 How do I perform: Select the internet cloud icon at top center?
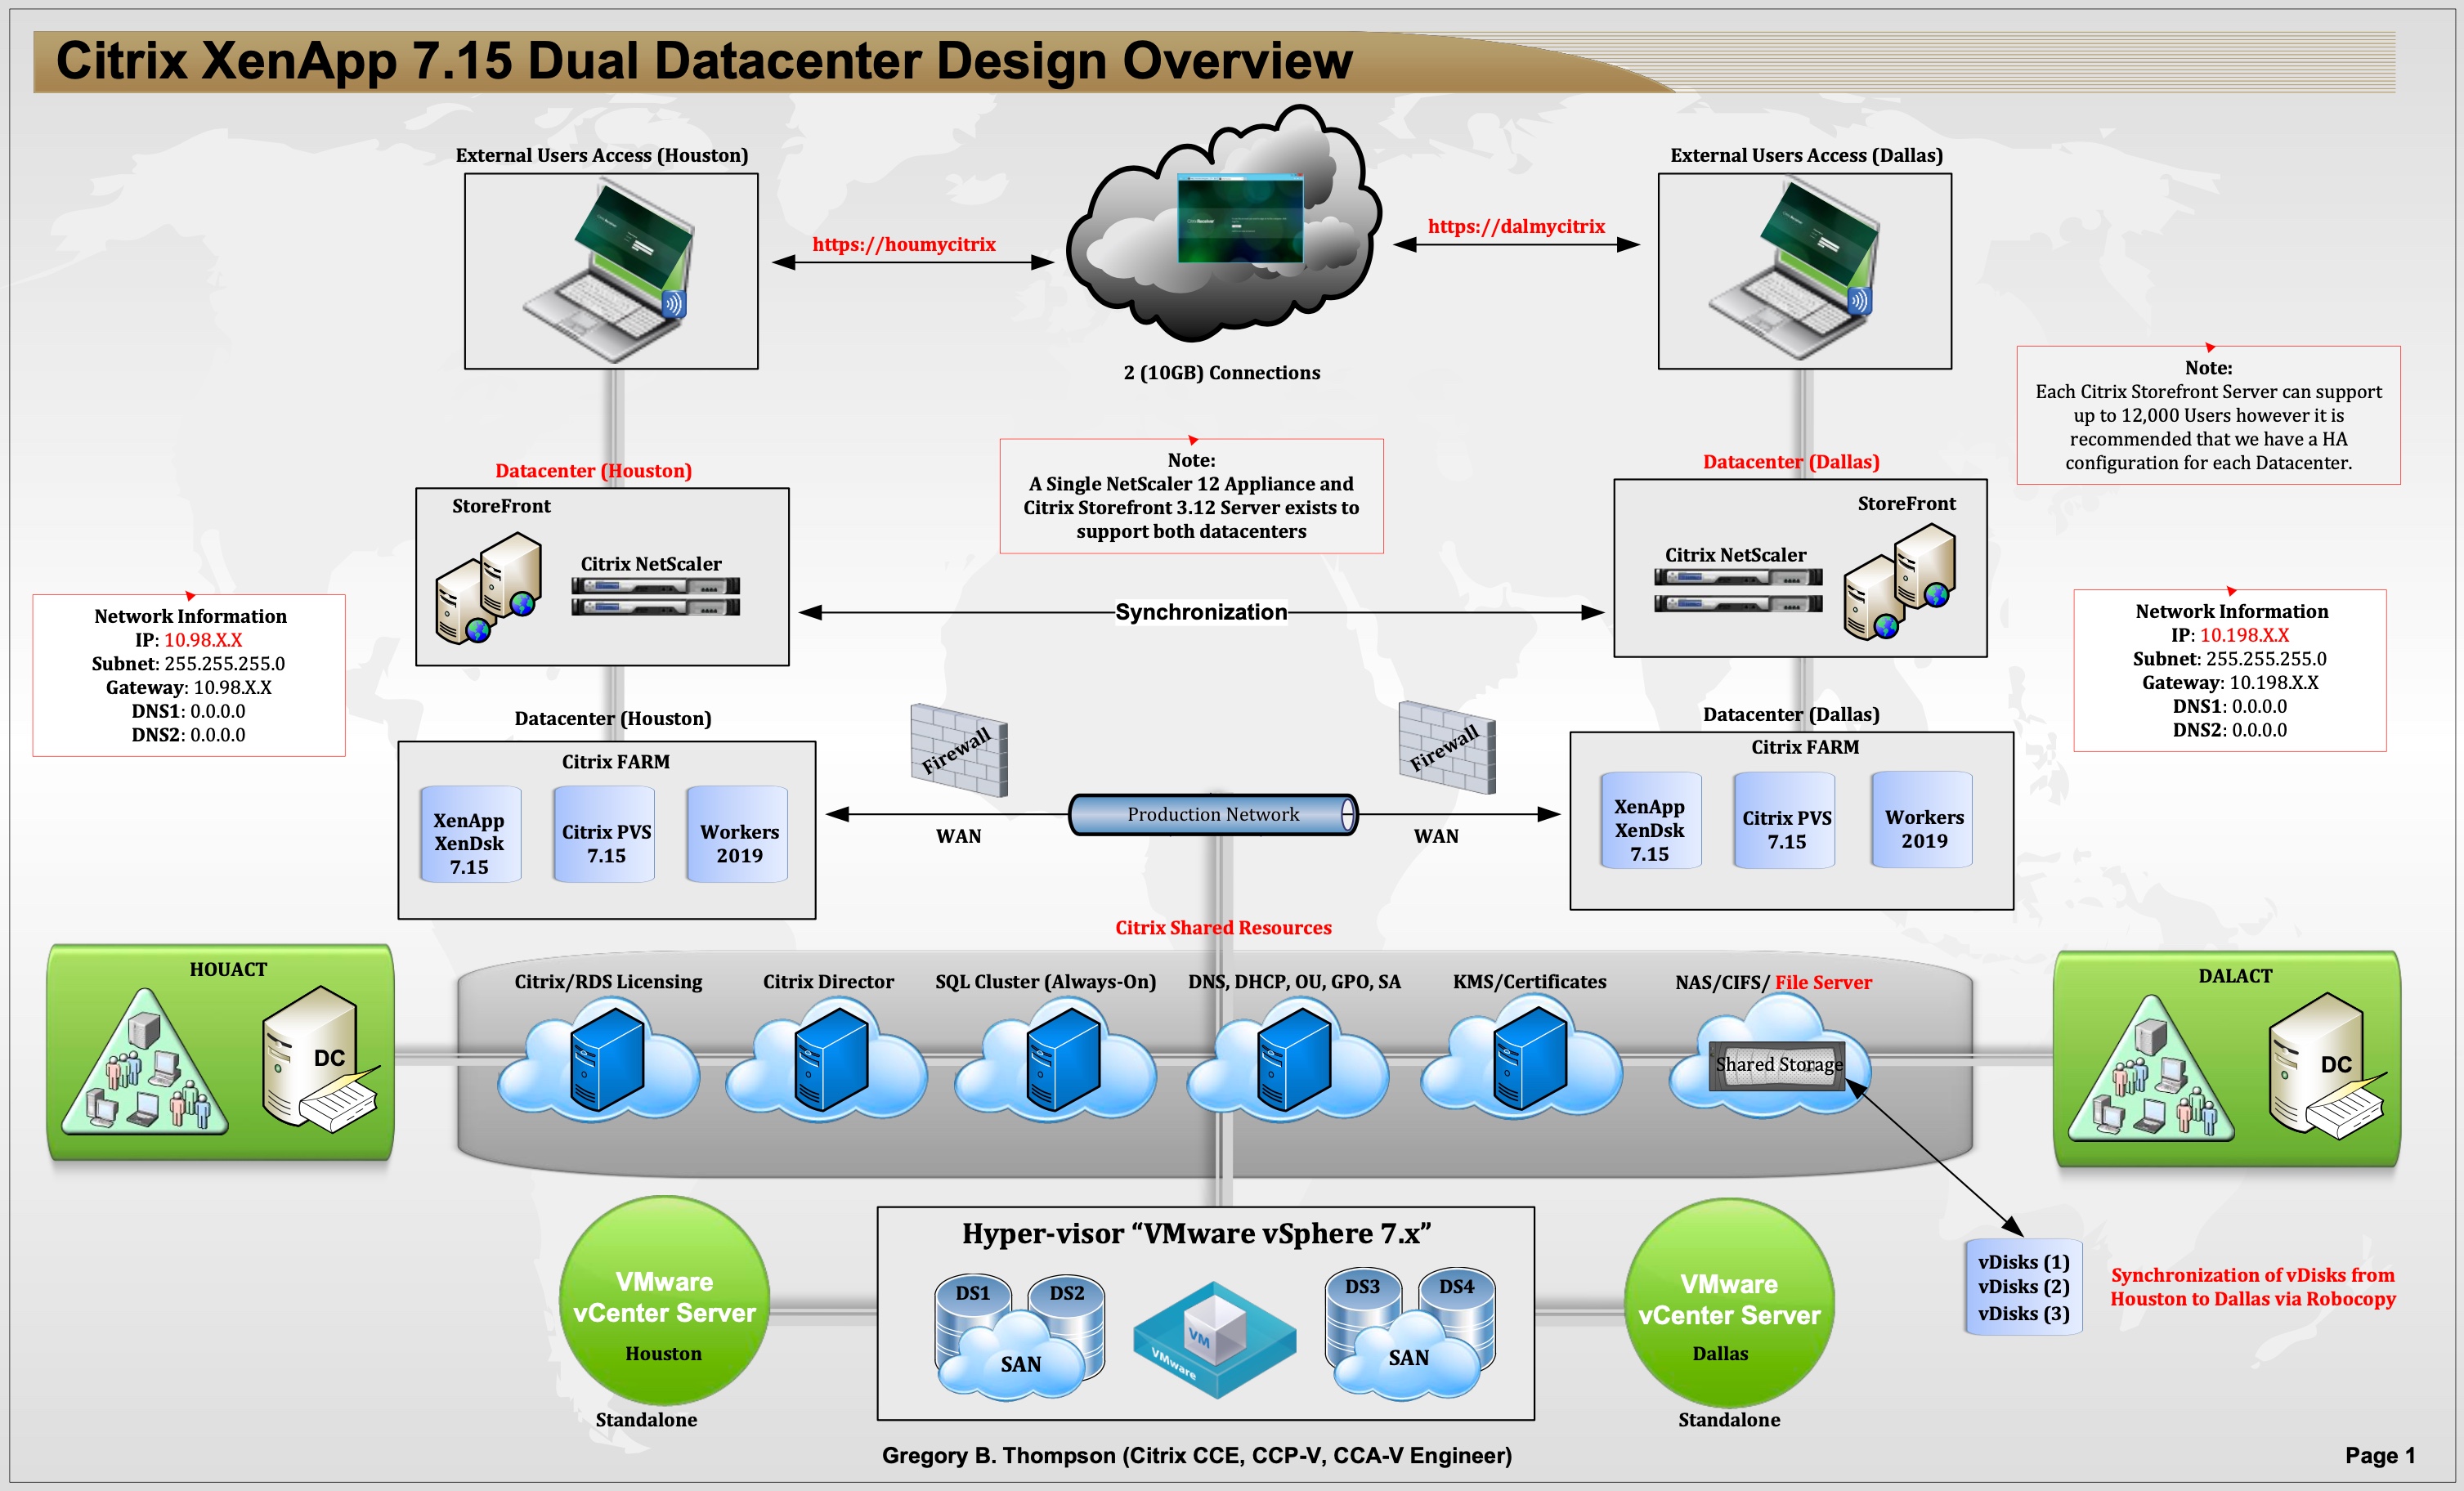tap(1224, 225)
